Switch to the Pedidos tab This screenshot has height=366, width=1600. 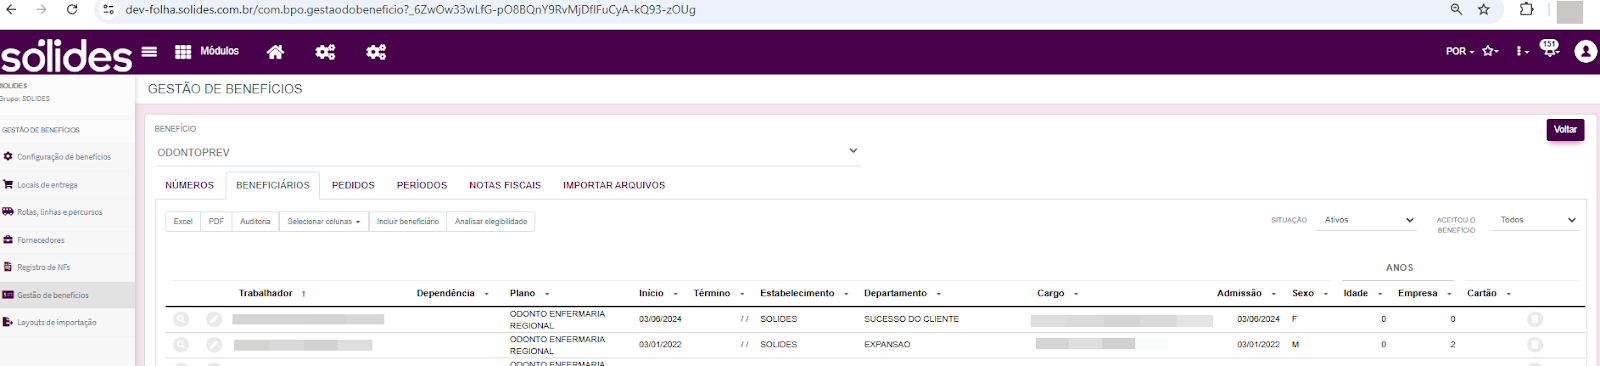353,185
